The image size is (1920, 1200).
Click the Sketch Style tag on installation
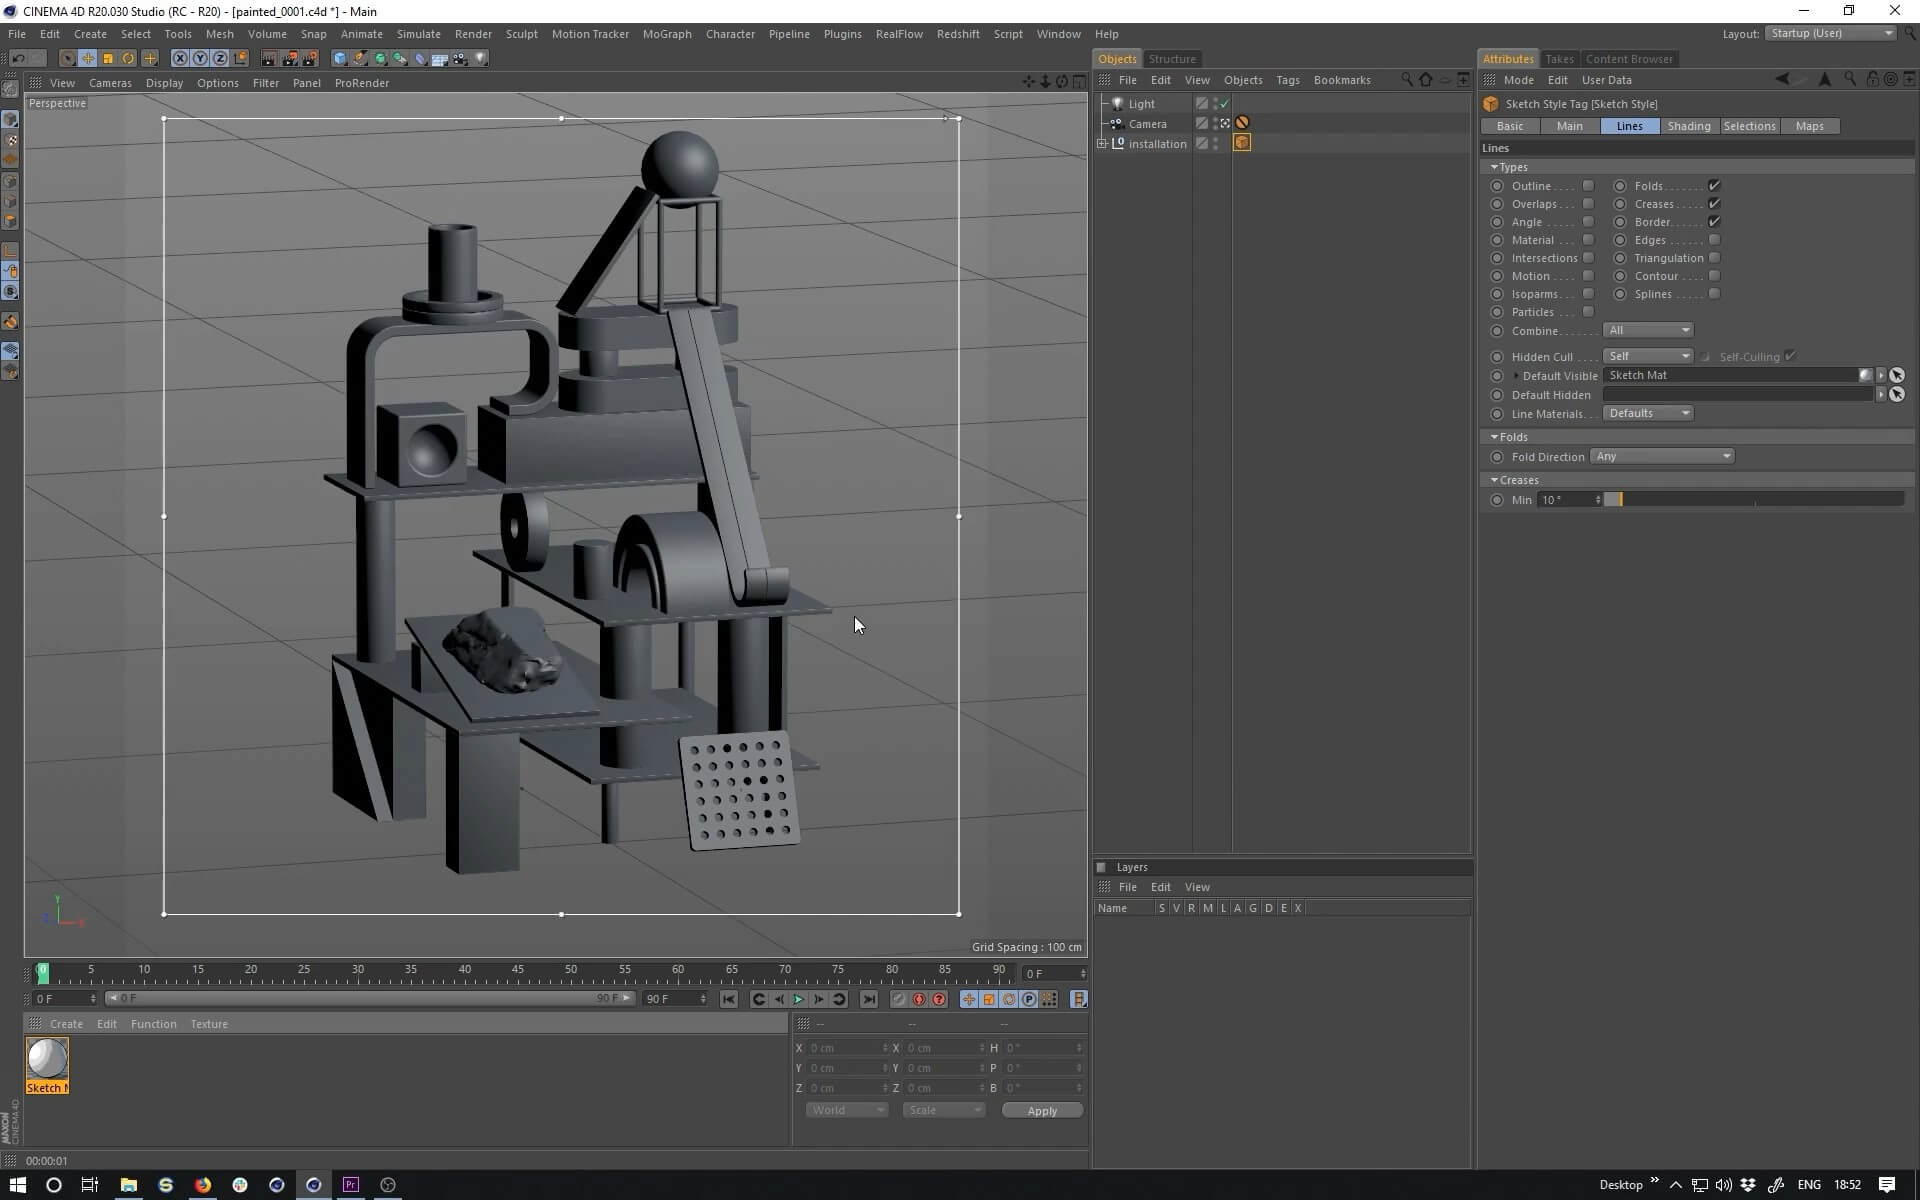[1242, 143]
